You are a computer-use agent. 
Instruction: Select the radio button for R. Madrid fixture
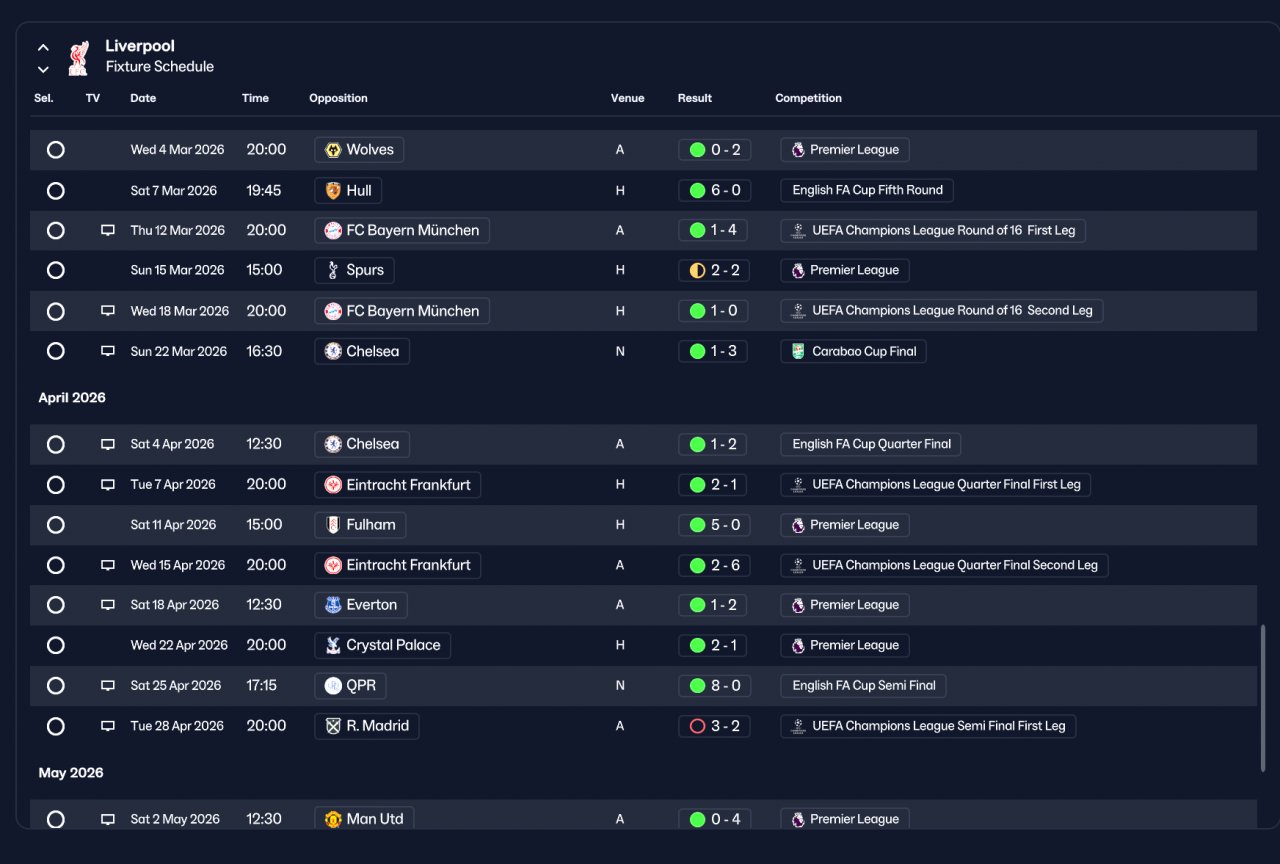pos(56,726)
